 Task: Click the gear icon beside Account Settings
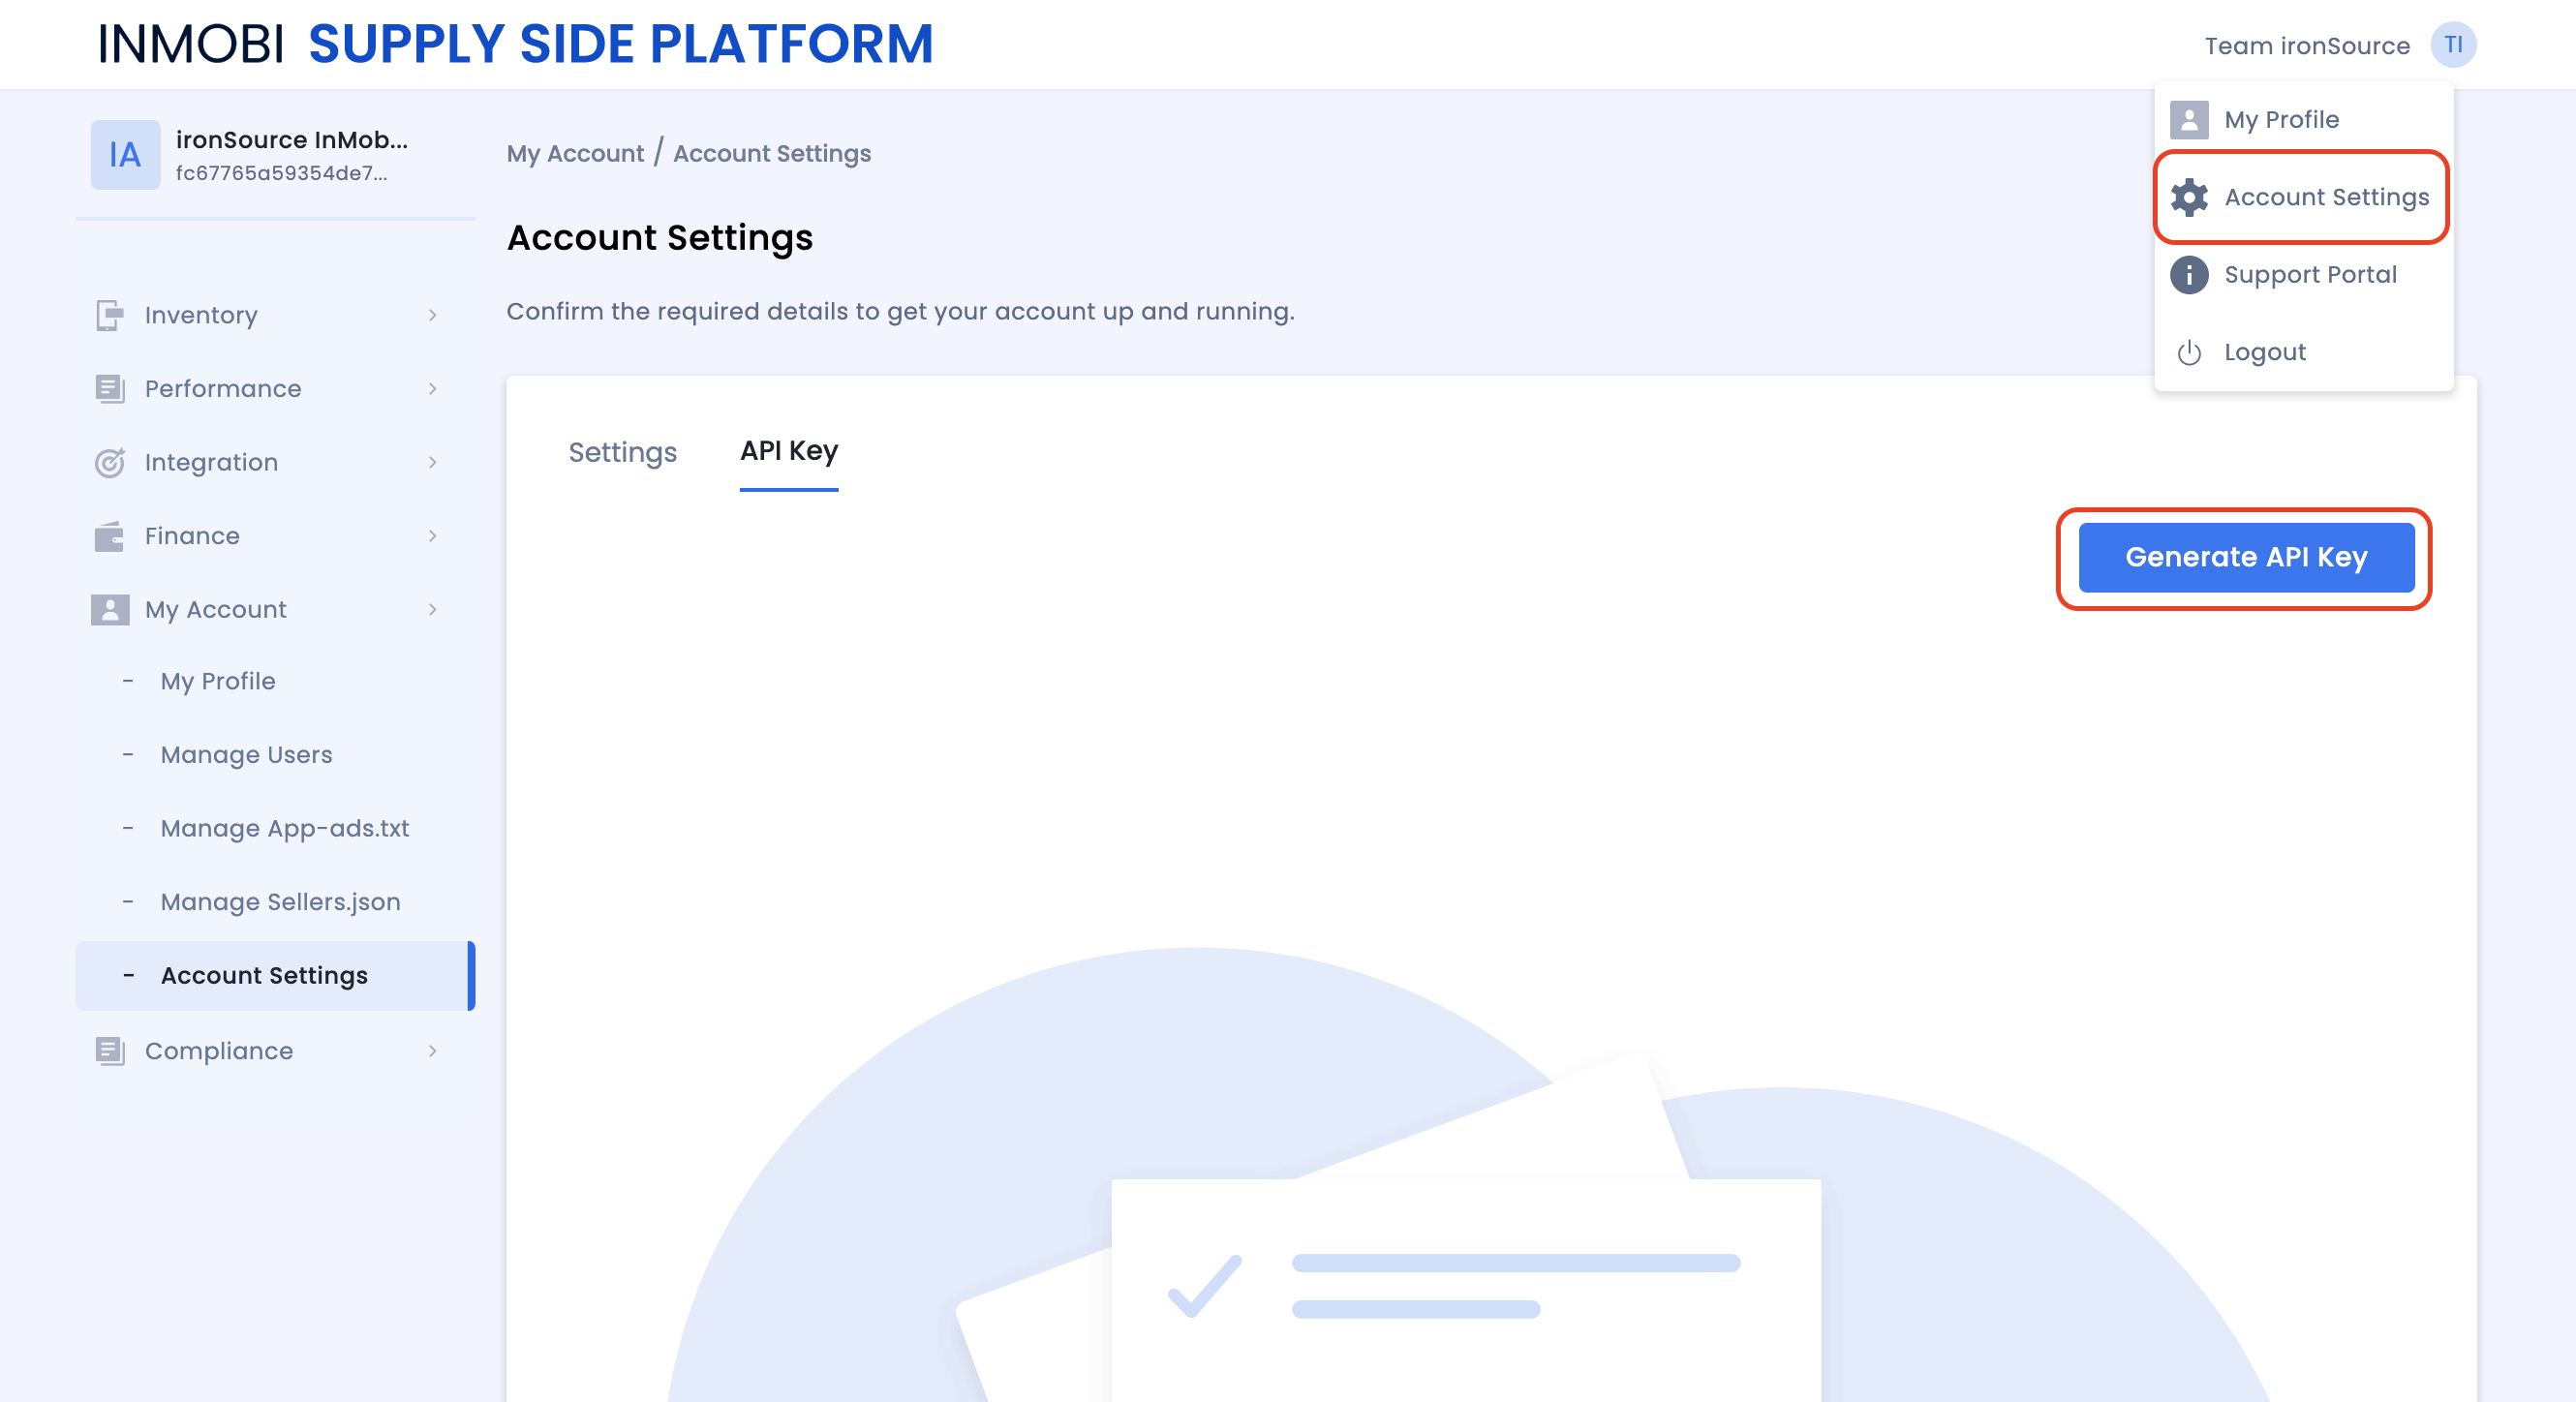2189,197
